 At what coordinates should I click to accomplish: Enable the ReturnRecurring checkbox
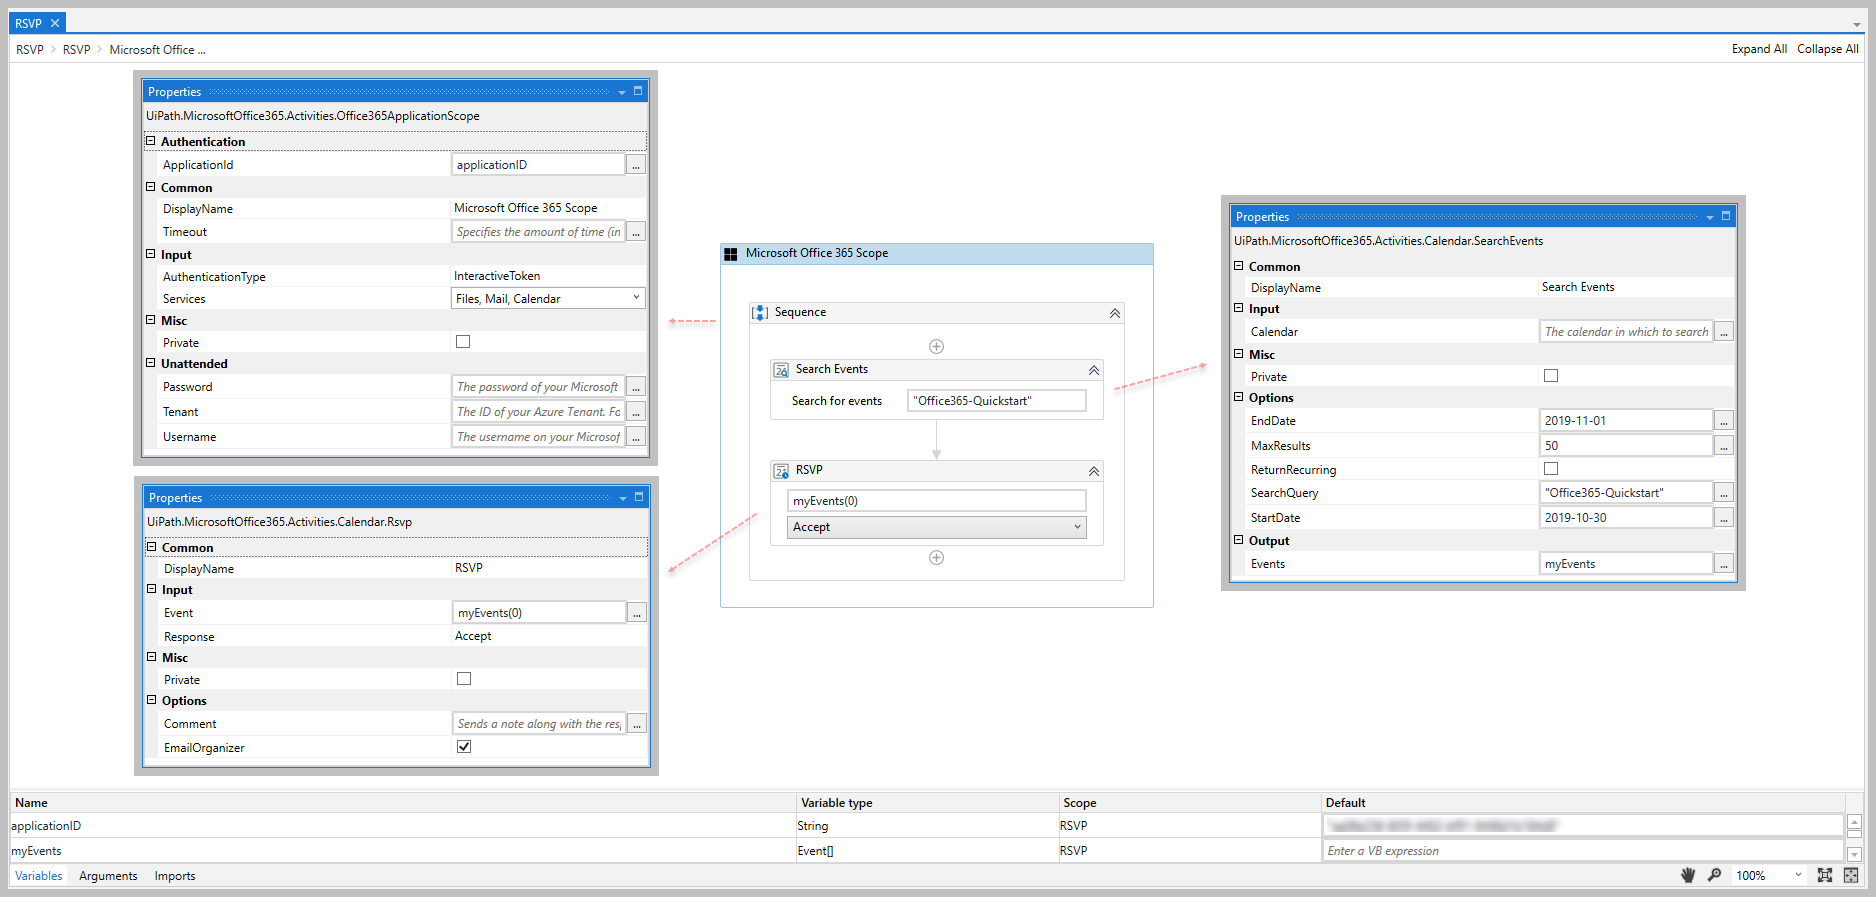coord(1551,469)
